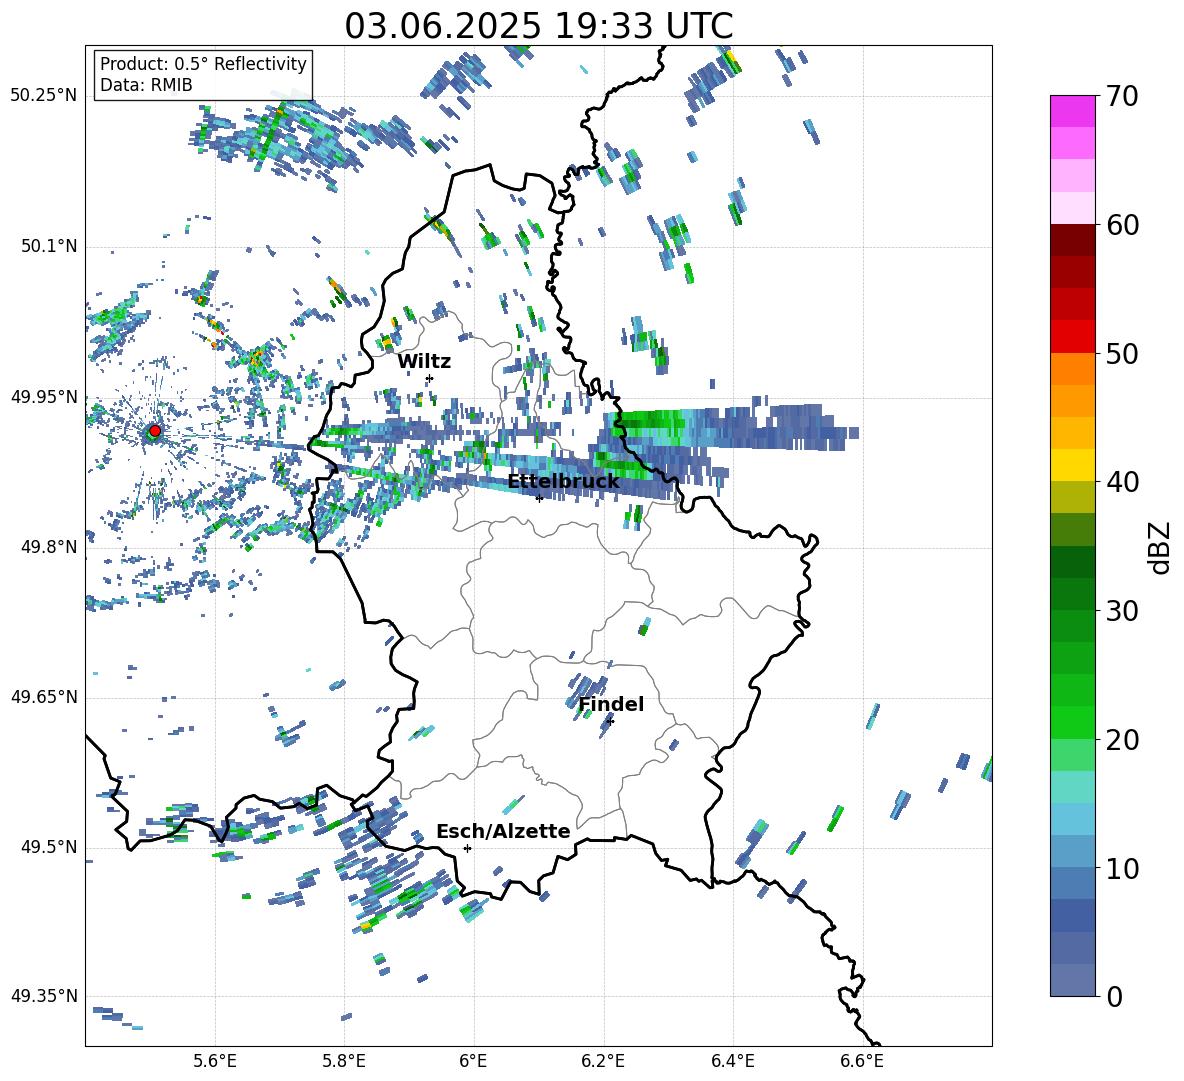The height and width of the screenshot is (1081, 1184).
Task: Click the 5.8°E longitude label
Action: click(x=344, y=1061)
